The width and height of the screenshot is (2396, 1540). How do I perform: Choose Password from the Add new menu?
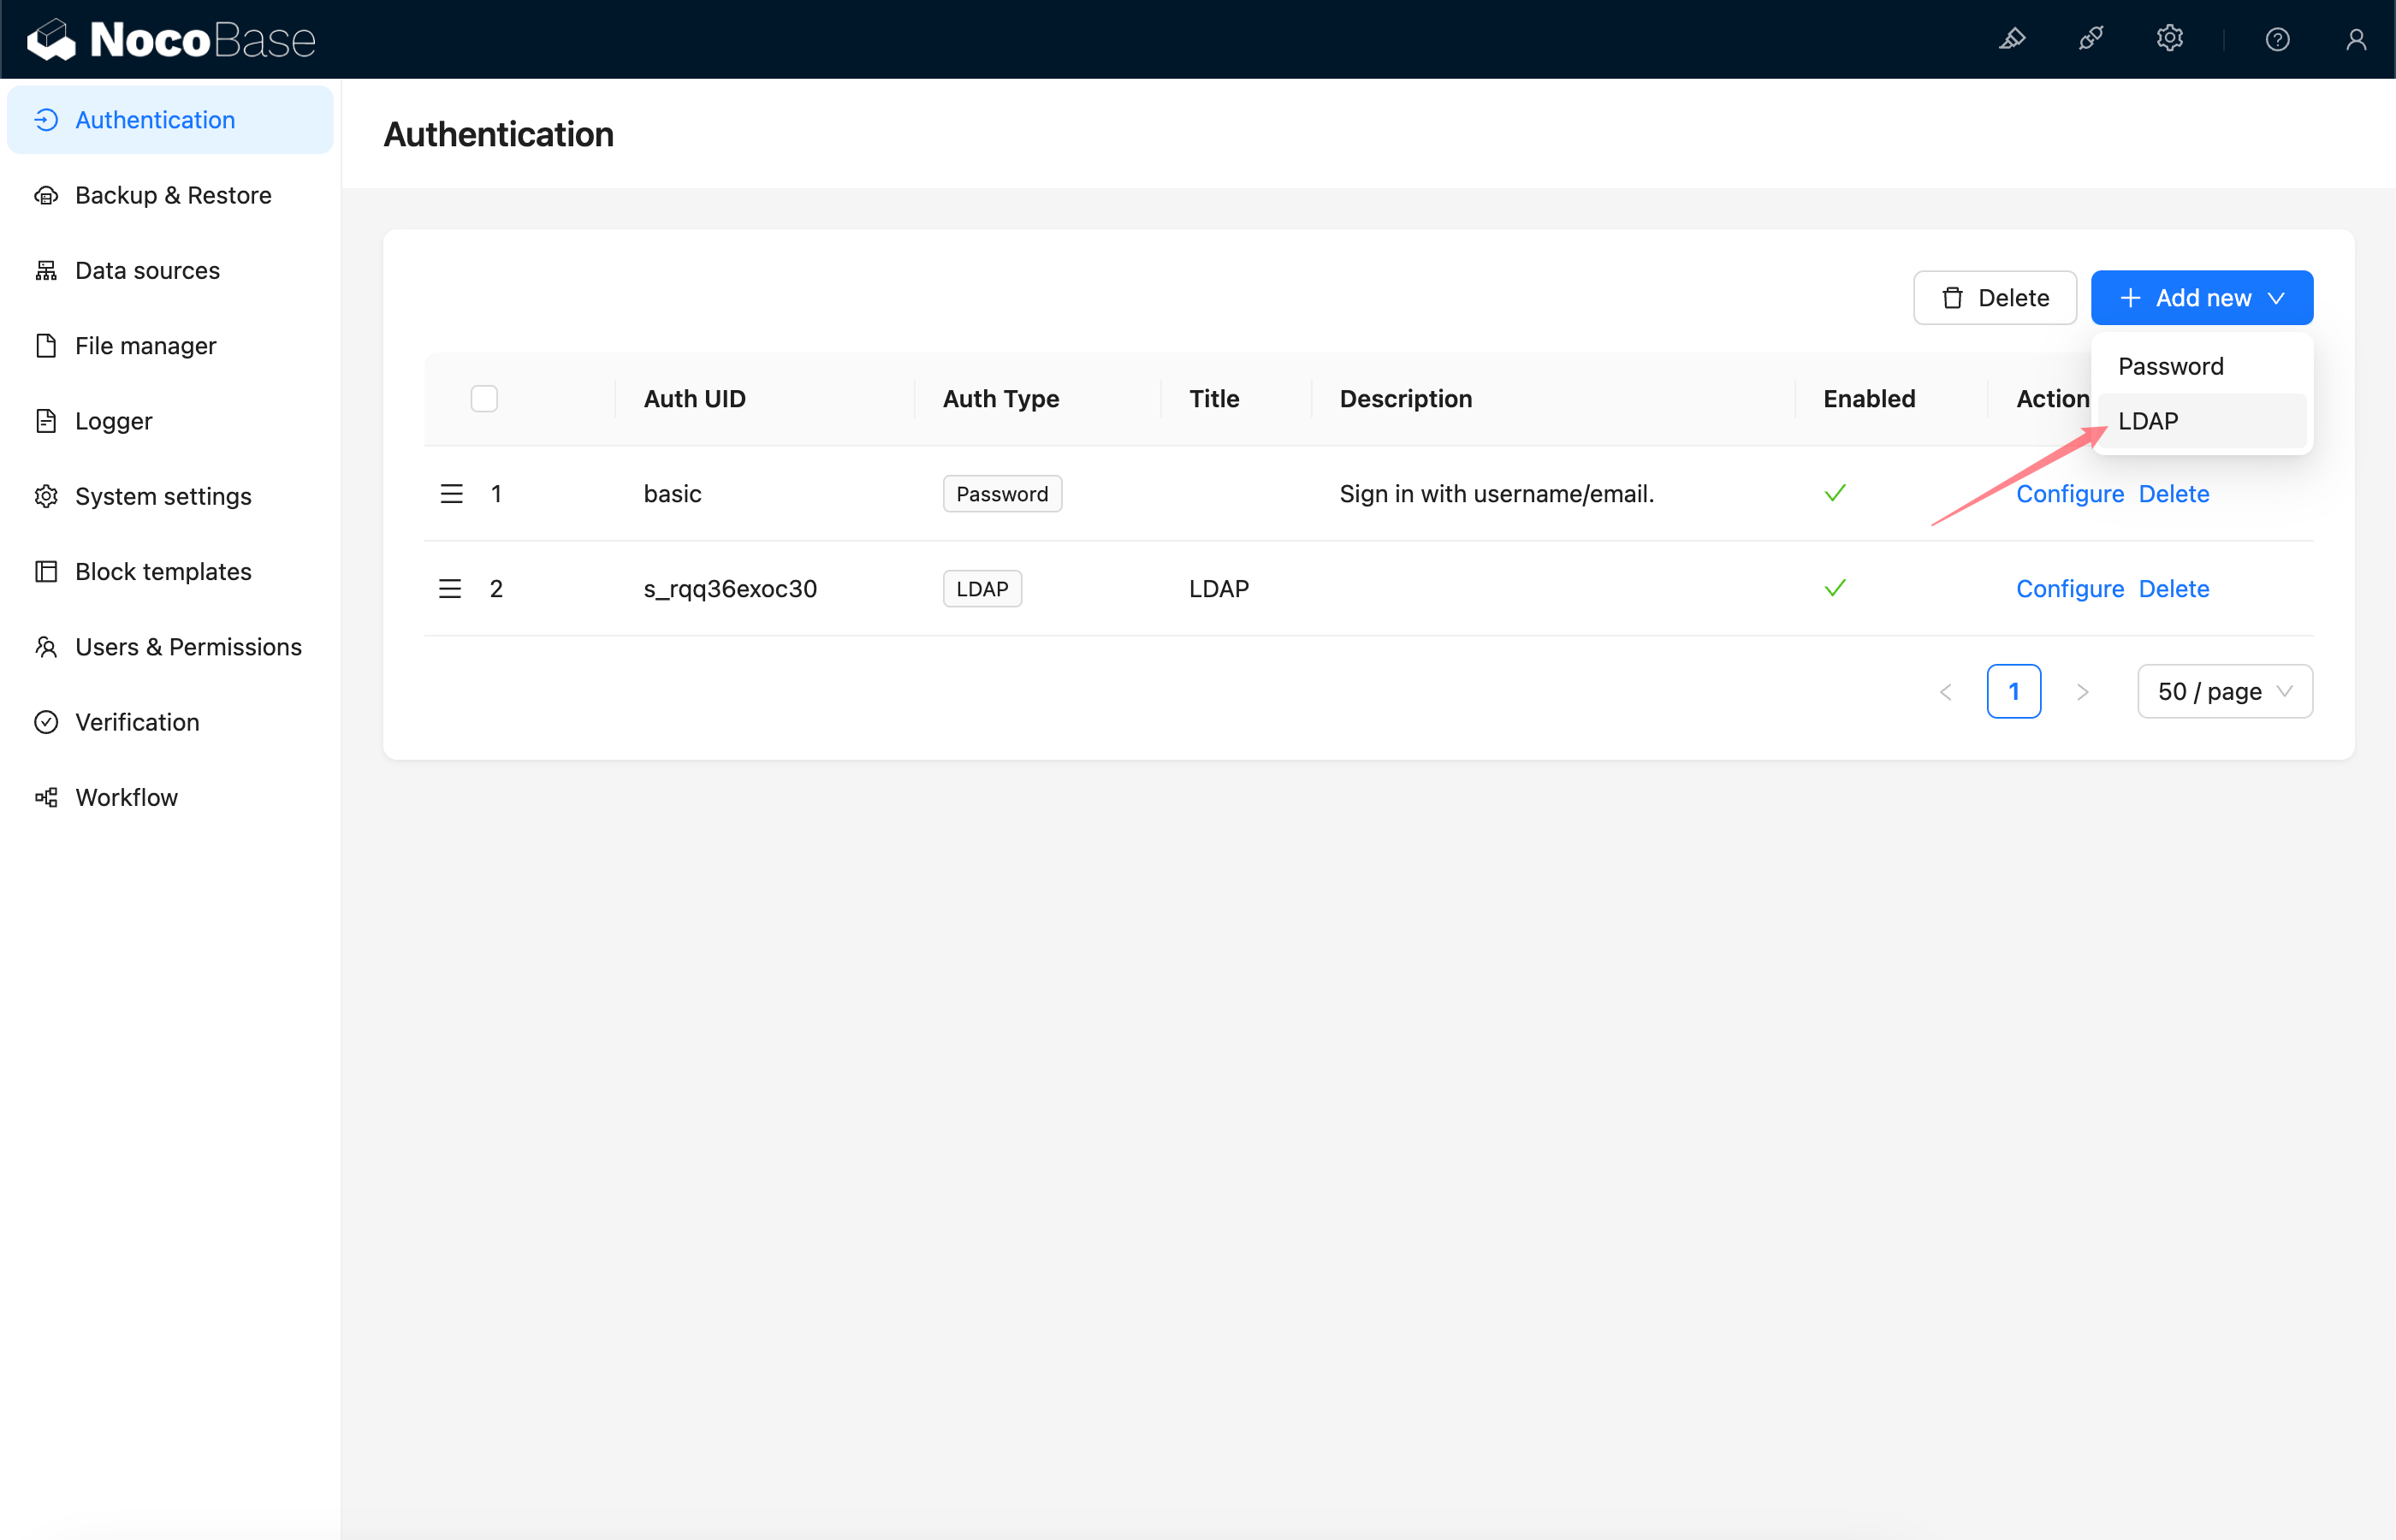(x=2201, y=366)
